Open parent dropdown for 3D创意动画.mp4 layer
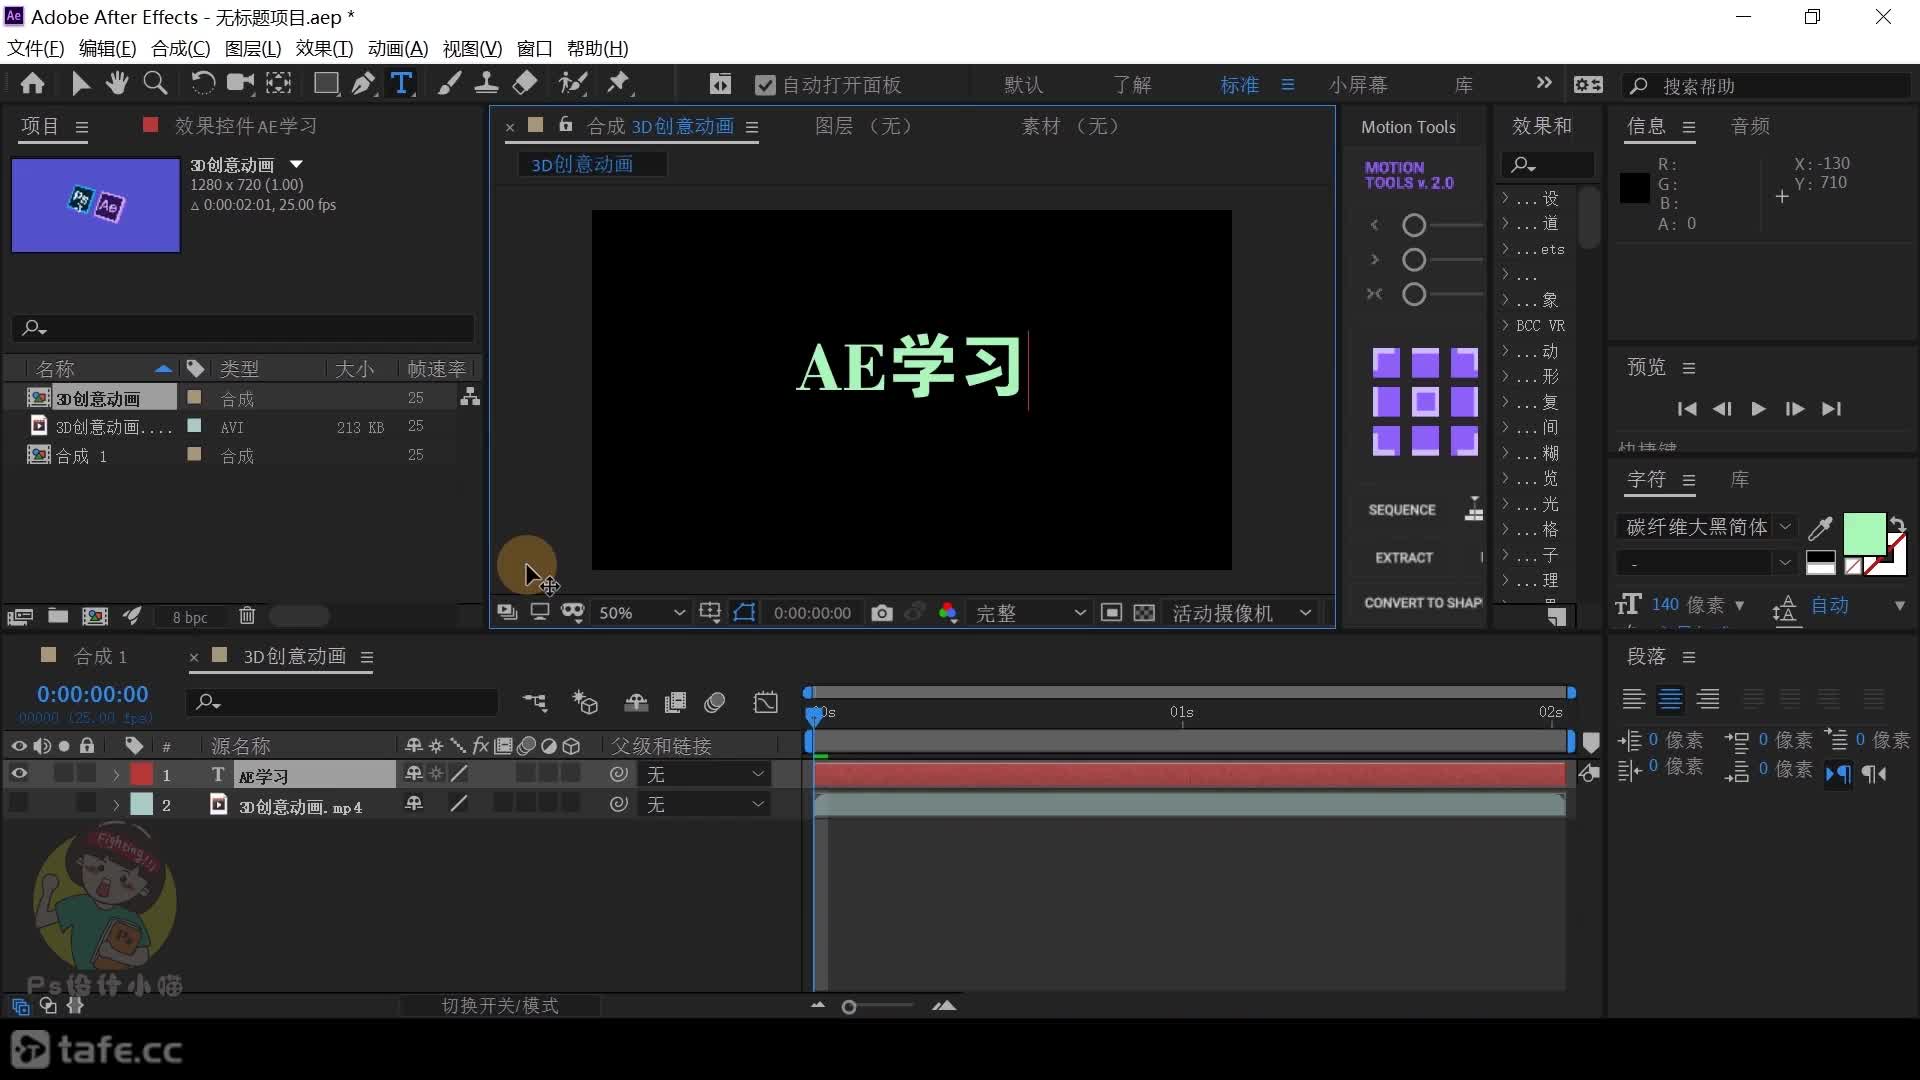 706,805
